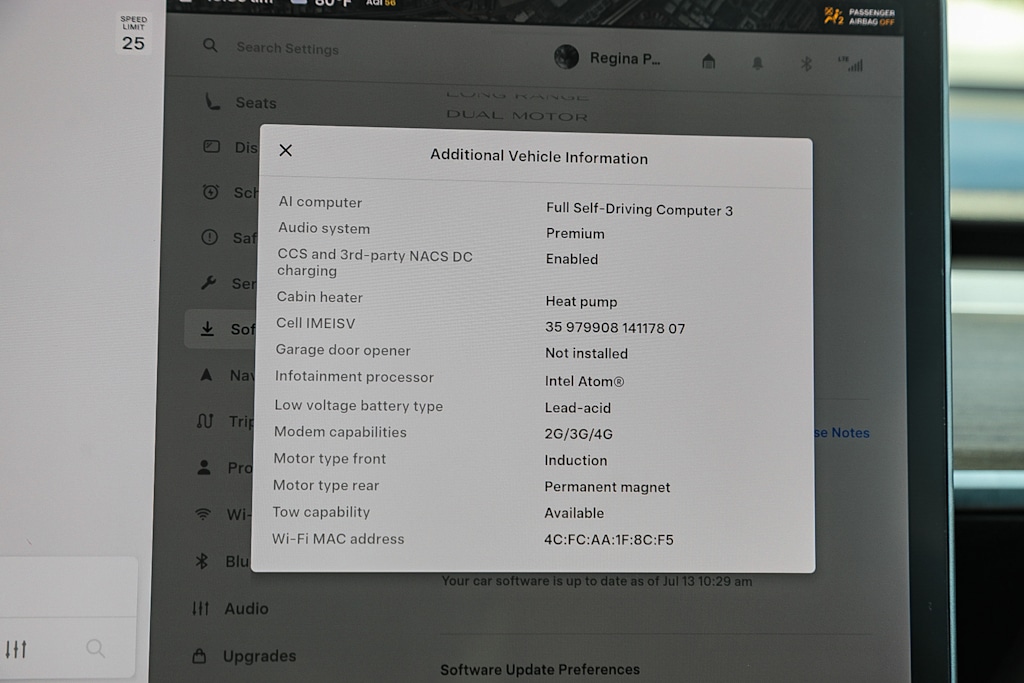Tap the Trips route icon

tap(204, 421)
